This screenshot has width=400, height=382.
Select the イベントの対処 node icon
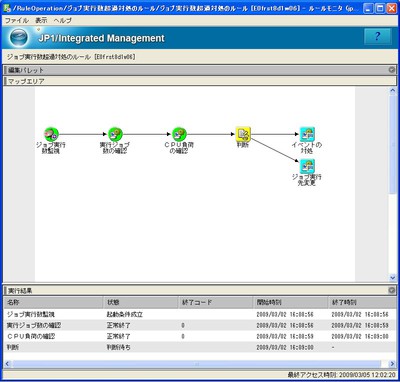pyautogui.click(x=307, y=134)
